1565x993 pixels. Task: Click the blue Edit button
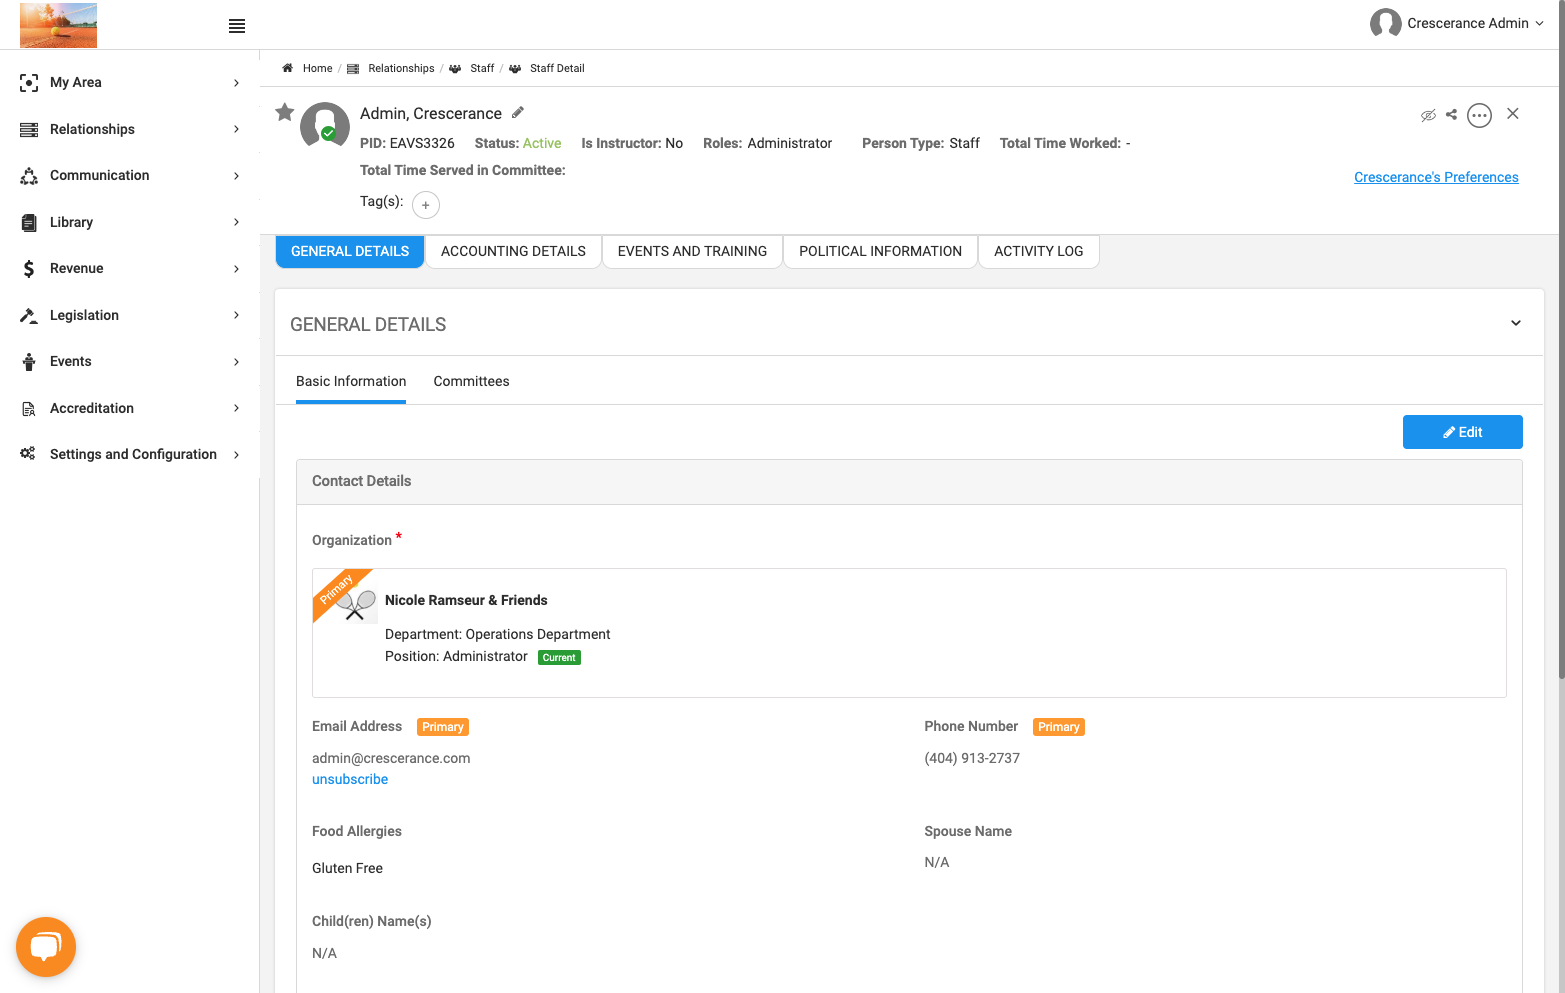pyautogui.click(x=1462, y=432)
